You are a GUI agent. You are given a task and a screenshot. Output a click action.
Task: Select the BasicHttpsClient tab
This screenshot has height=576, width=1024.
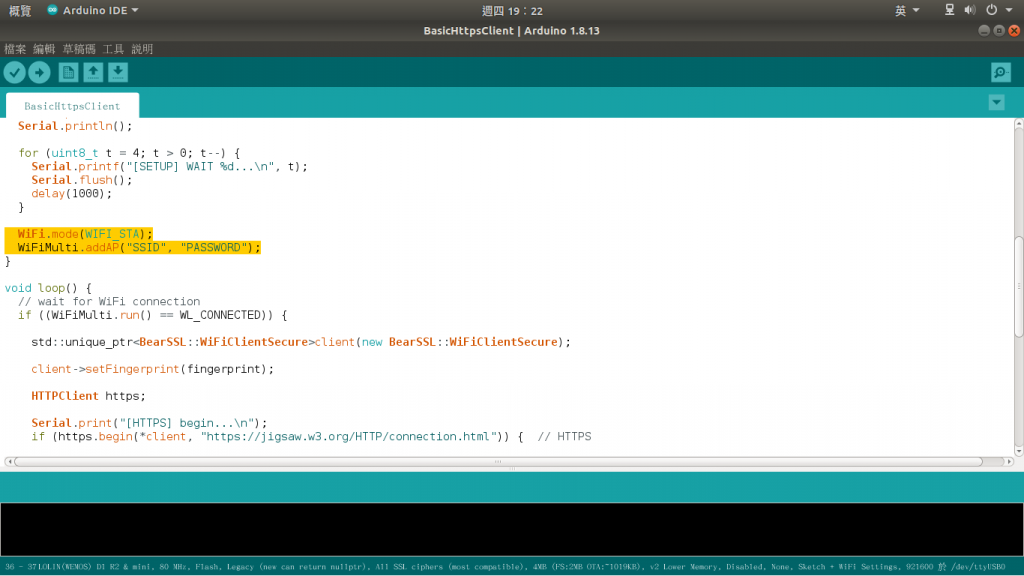72,106
